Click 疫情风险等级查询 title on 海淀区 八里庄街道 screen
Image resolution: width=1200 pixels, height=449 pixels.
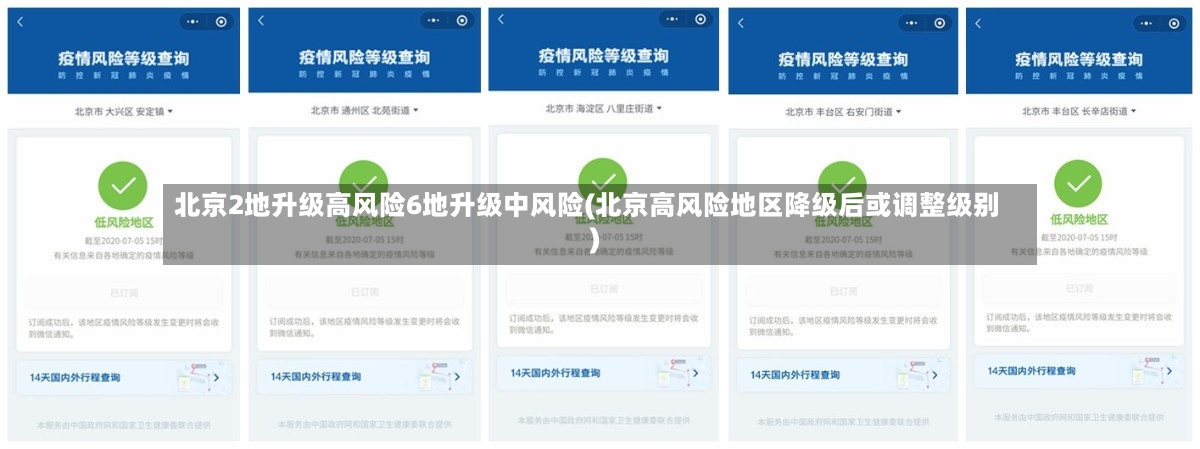(604, 55)
